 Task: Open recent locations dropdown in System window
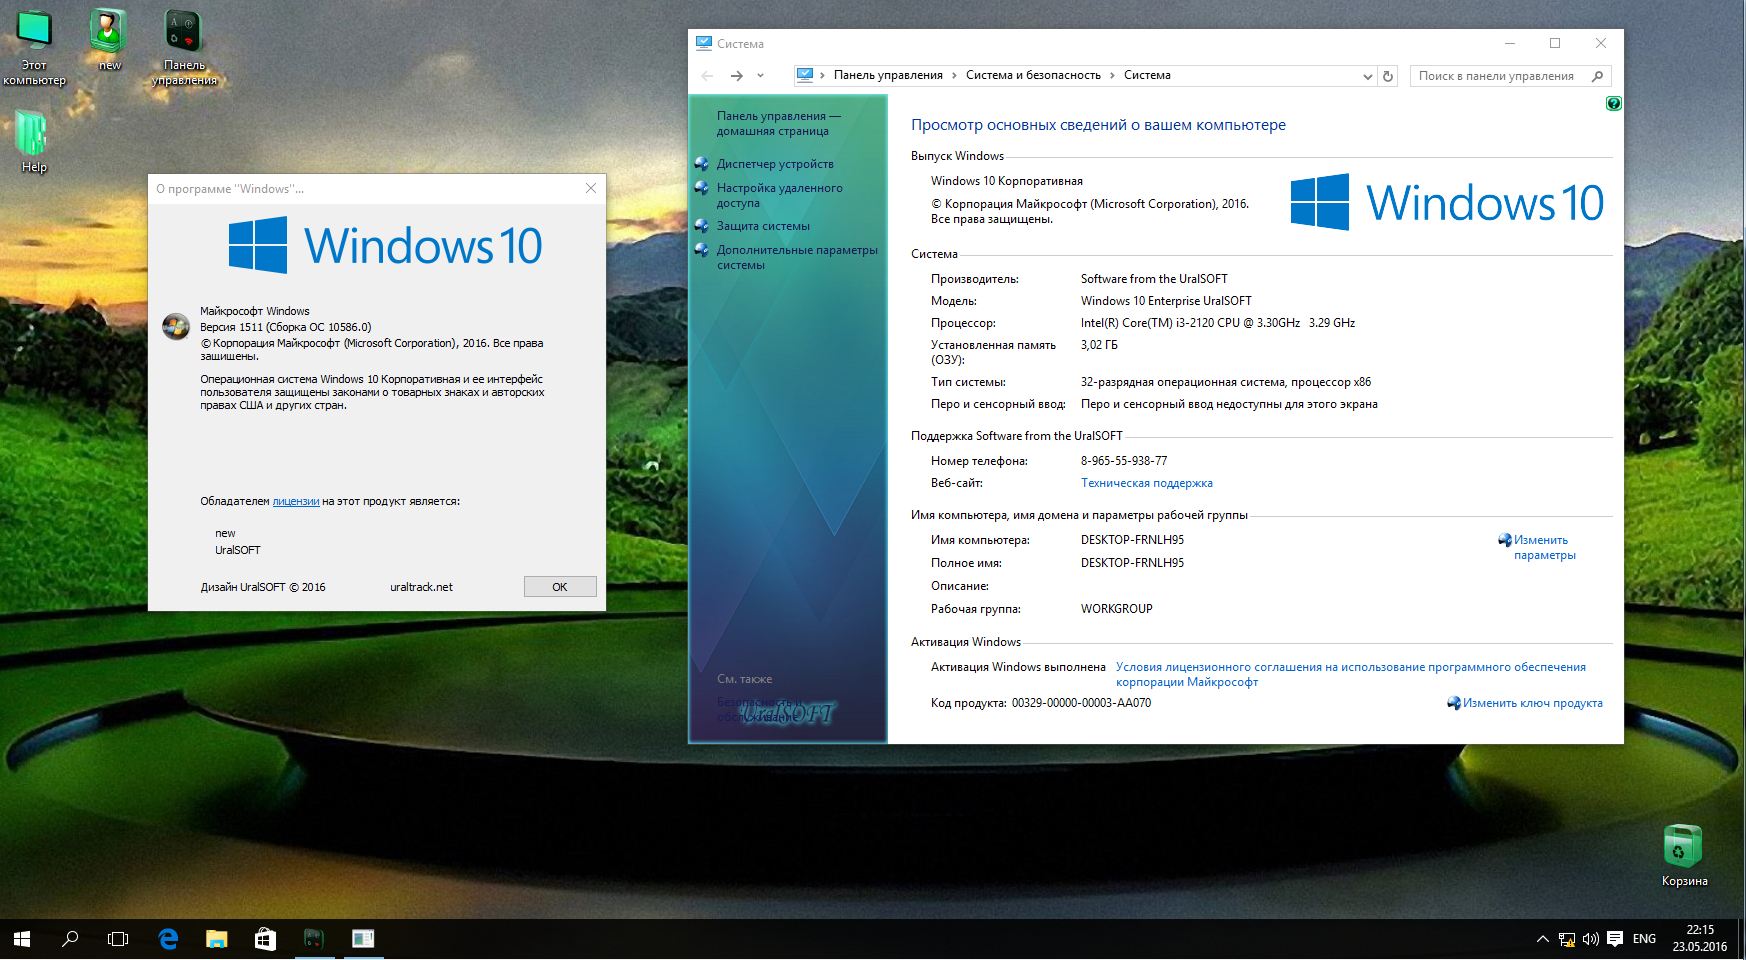pyautogui.click(x=760, y=76)
